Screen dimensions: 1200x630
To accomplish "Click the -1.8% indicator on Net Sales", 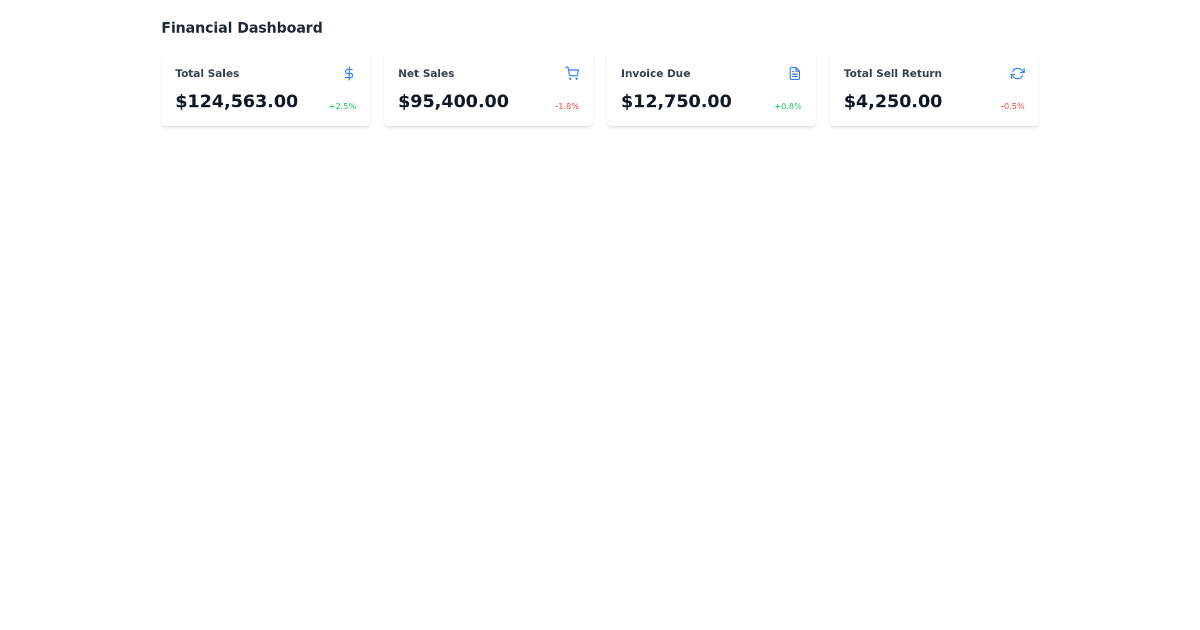I will pyautogui.click(x=566, y=105).
